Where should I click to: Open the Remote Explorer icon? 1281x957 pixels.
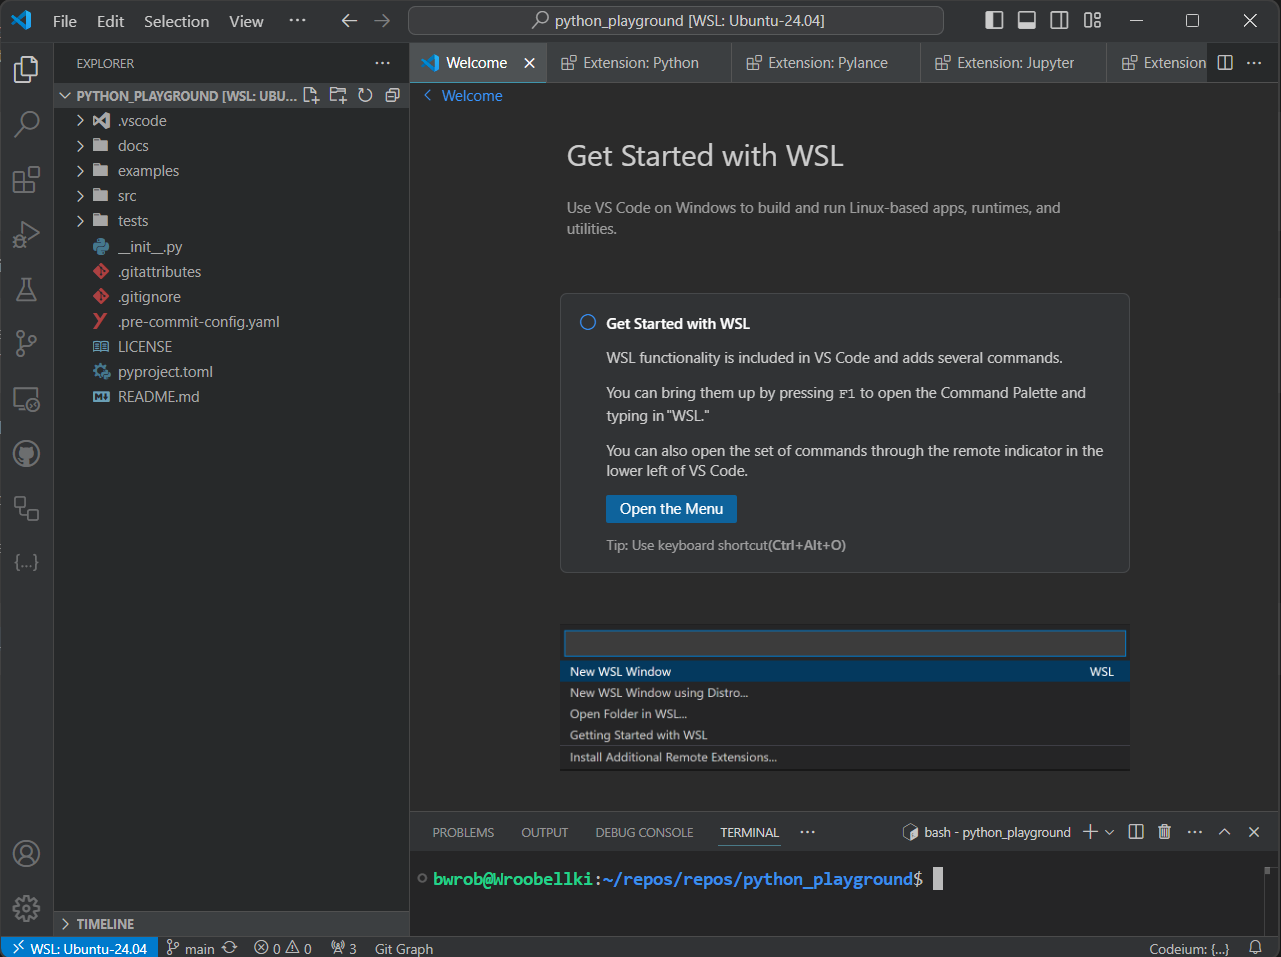(26, 399)
